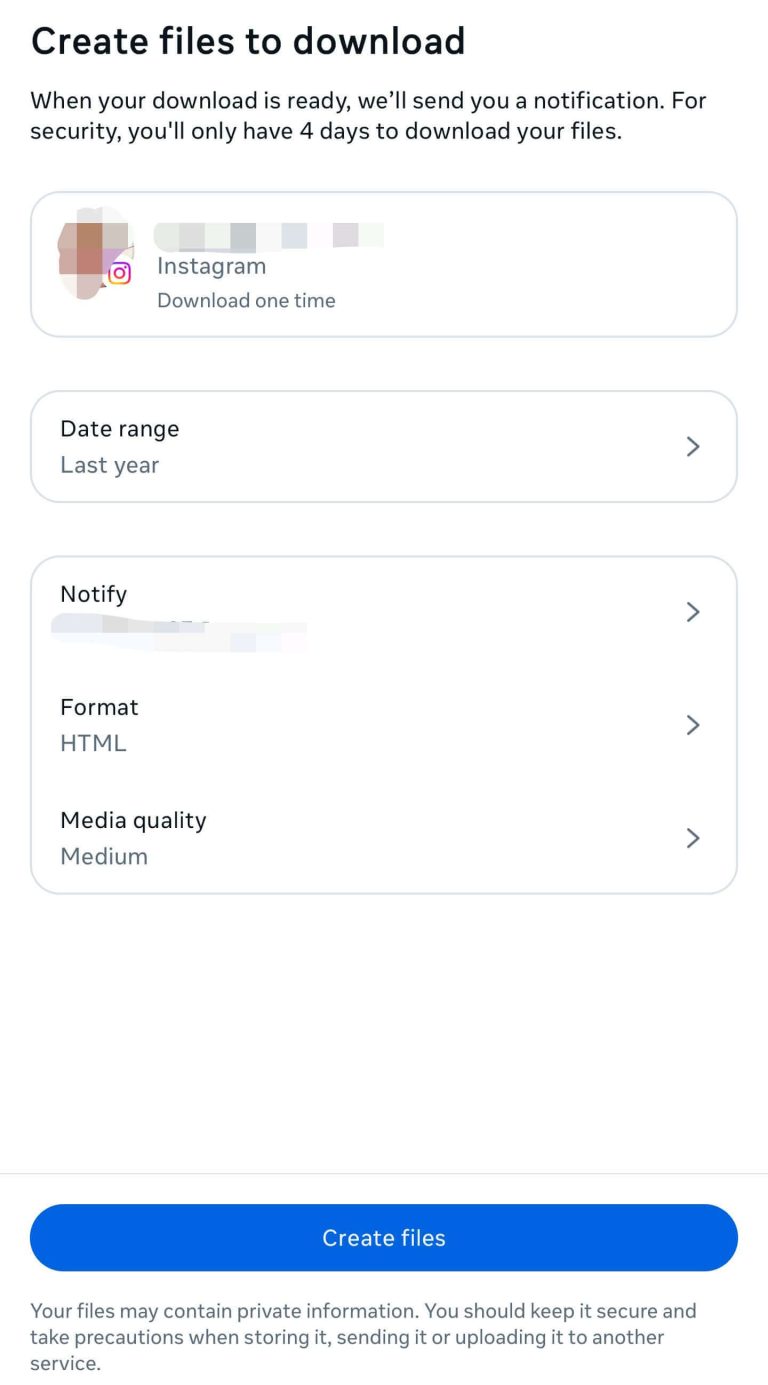Click the Instagram app icon badge
The height and width of the screenshot is (1385, 768).
coord(120,272)
